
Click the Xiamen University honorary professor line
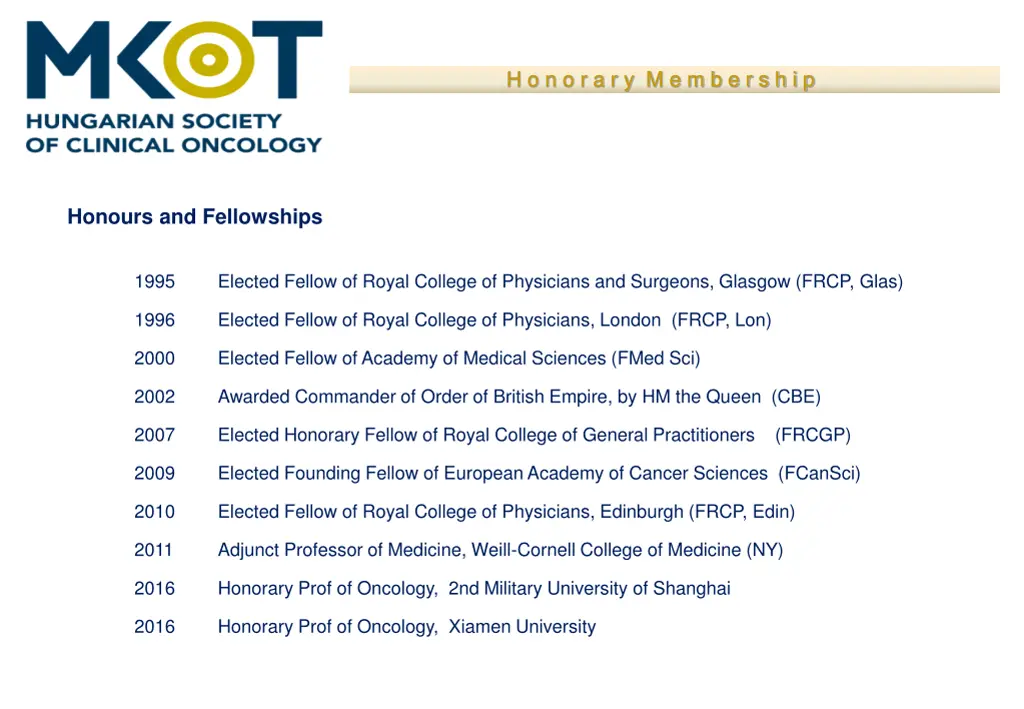pos(407,627)
